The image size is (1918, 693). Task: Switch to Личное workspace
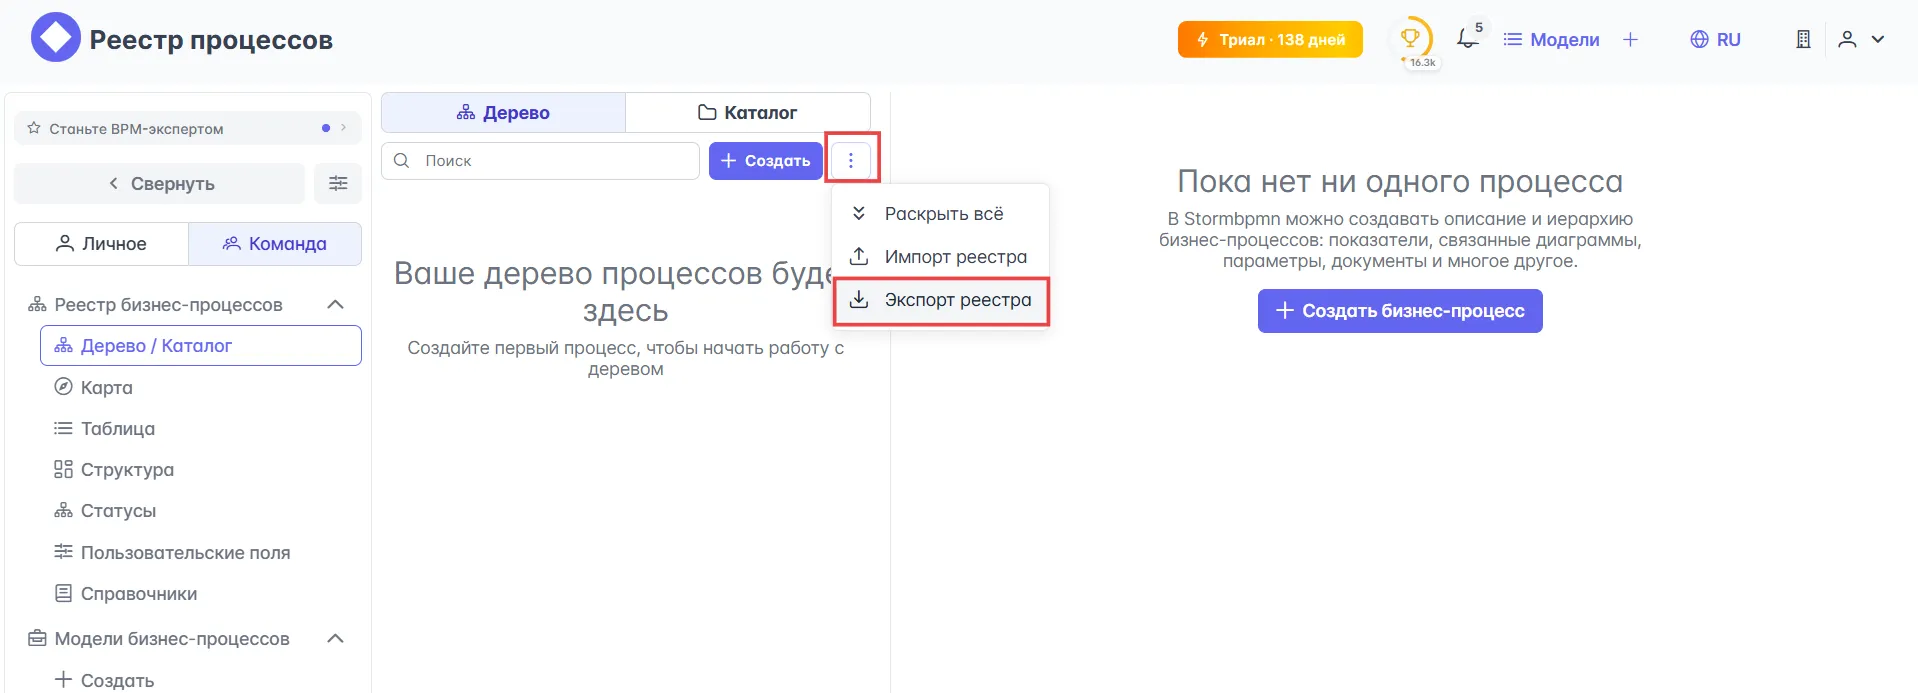[101, 244]
